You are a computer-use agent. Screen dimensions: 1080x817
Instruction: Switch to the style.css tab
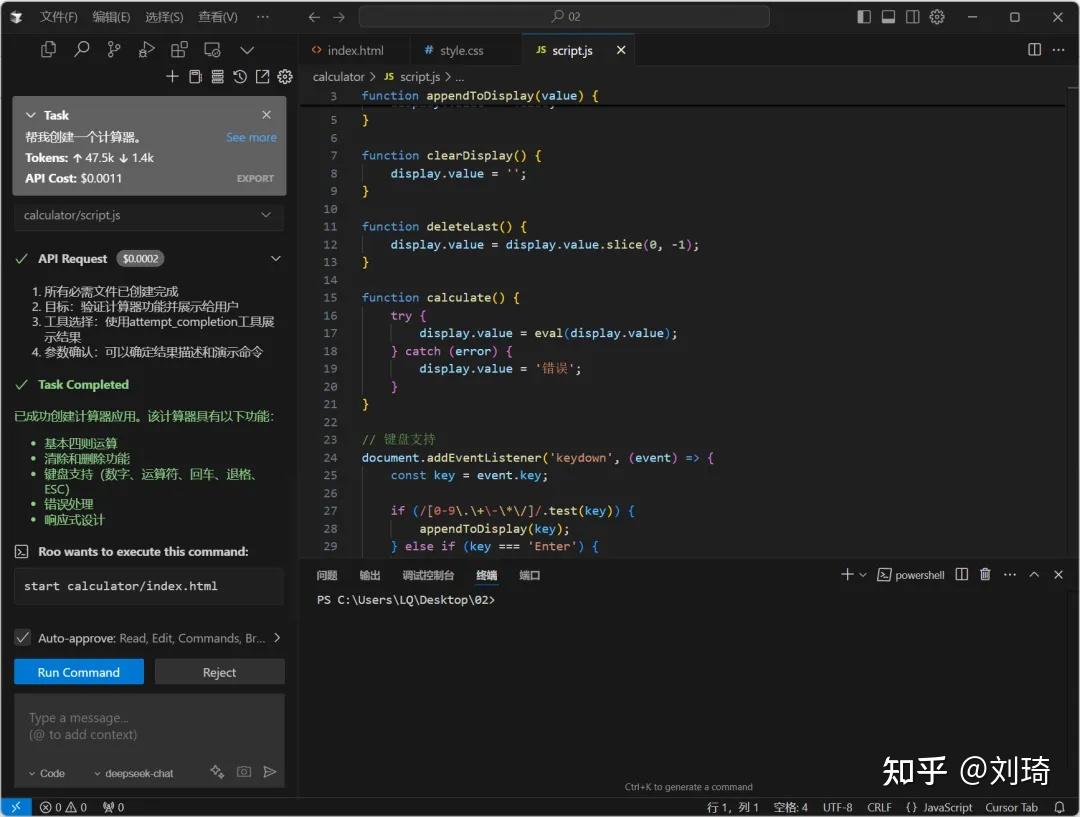465,49
